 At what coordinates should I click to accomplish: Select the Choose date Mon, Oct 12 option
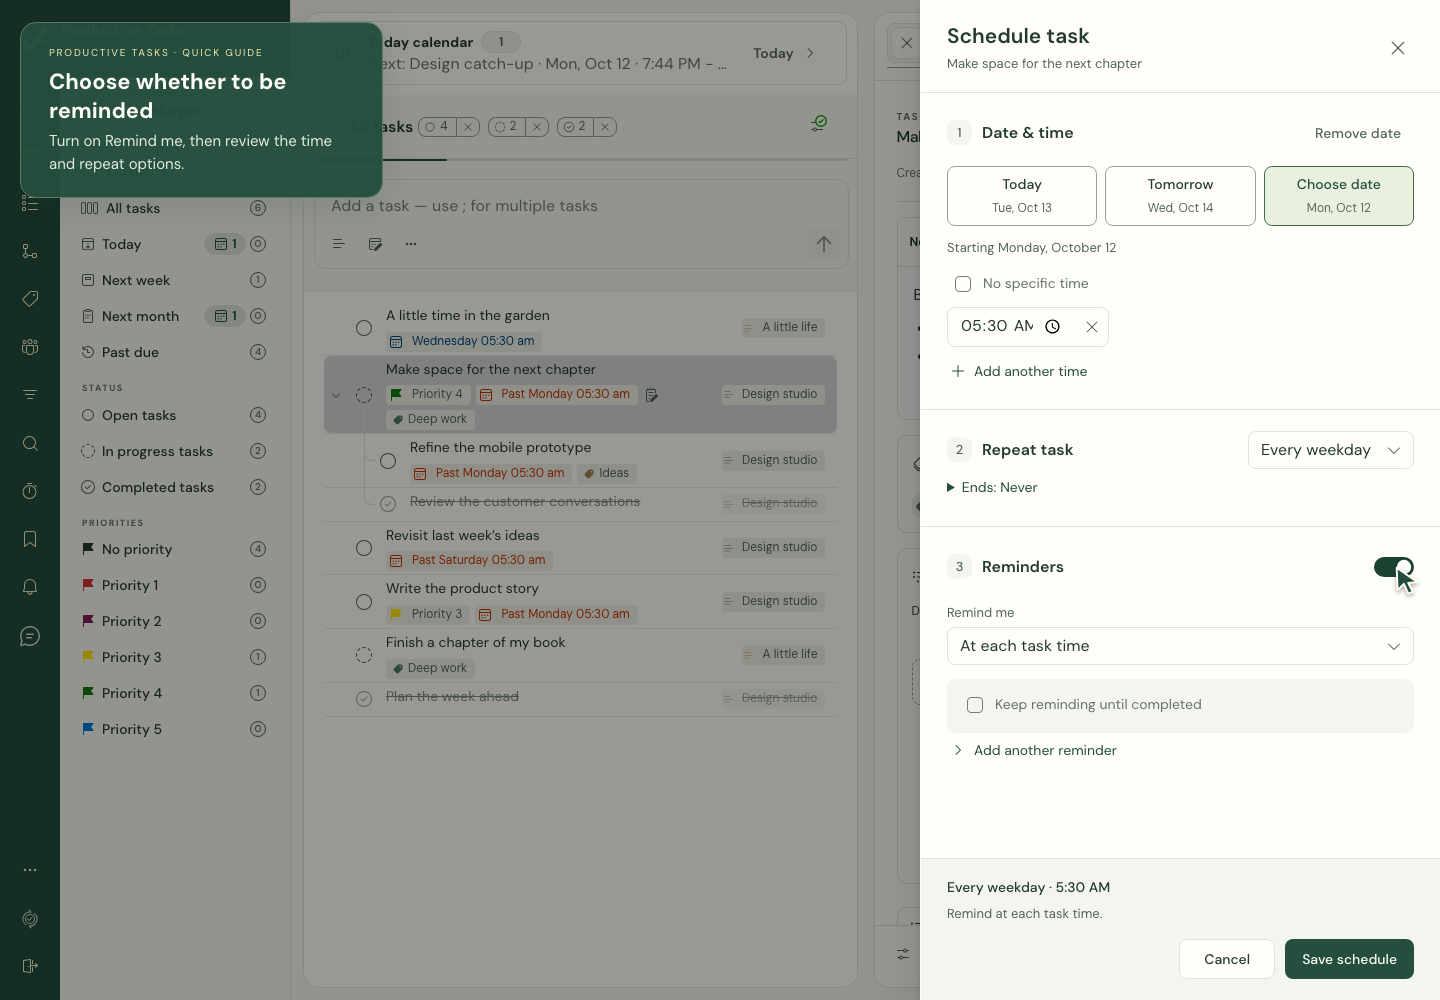(x=1339, y=196)
